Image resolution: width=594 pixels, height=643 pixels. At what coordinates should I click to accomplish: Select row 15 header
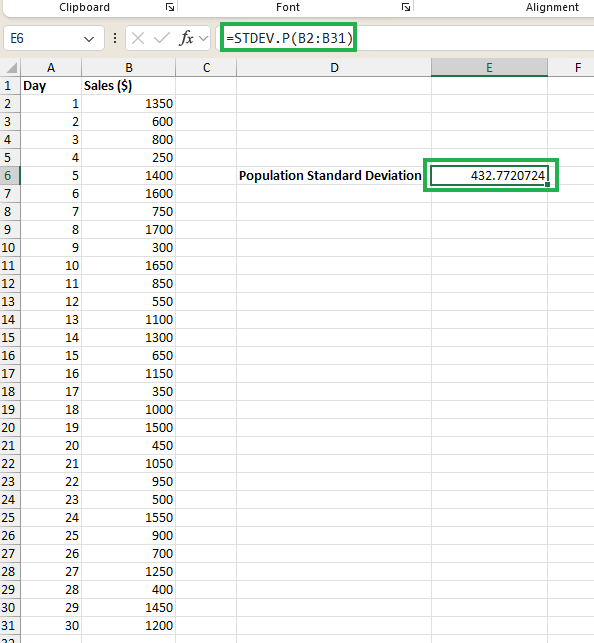coord(10,338)
